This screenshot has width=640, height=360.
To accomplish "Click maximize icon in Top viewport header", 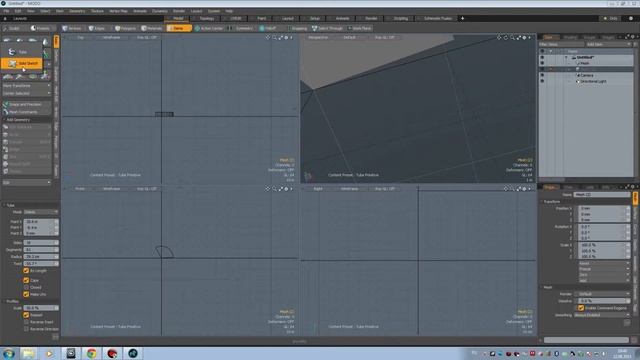I will pos(280,38).
